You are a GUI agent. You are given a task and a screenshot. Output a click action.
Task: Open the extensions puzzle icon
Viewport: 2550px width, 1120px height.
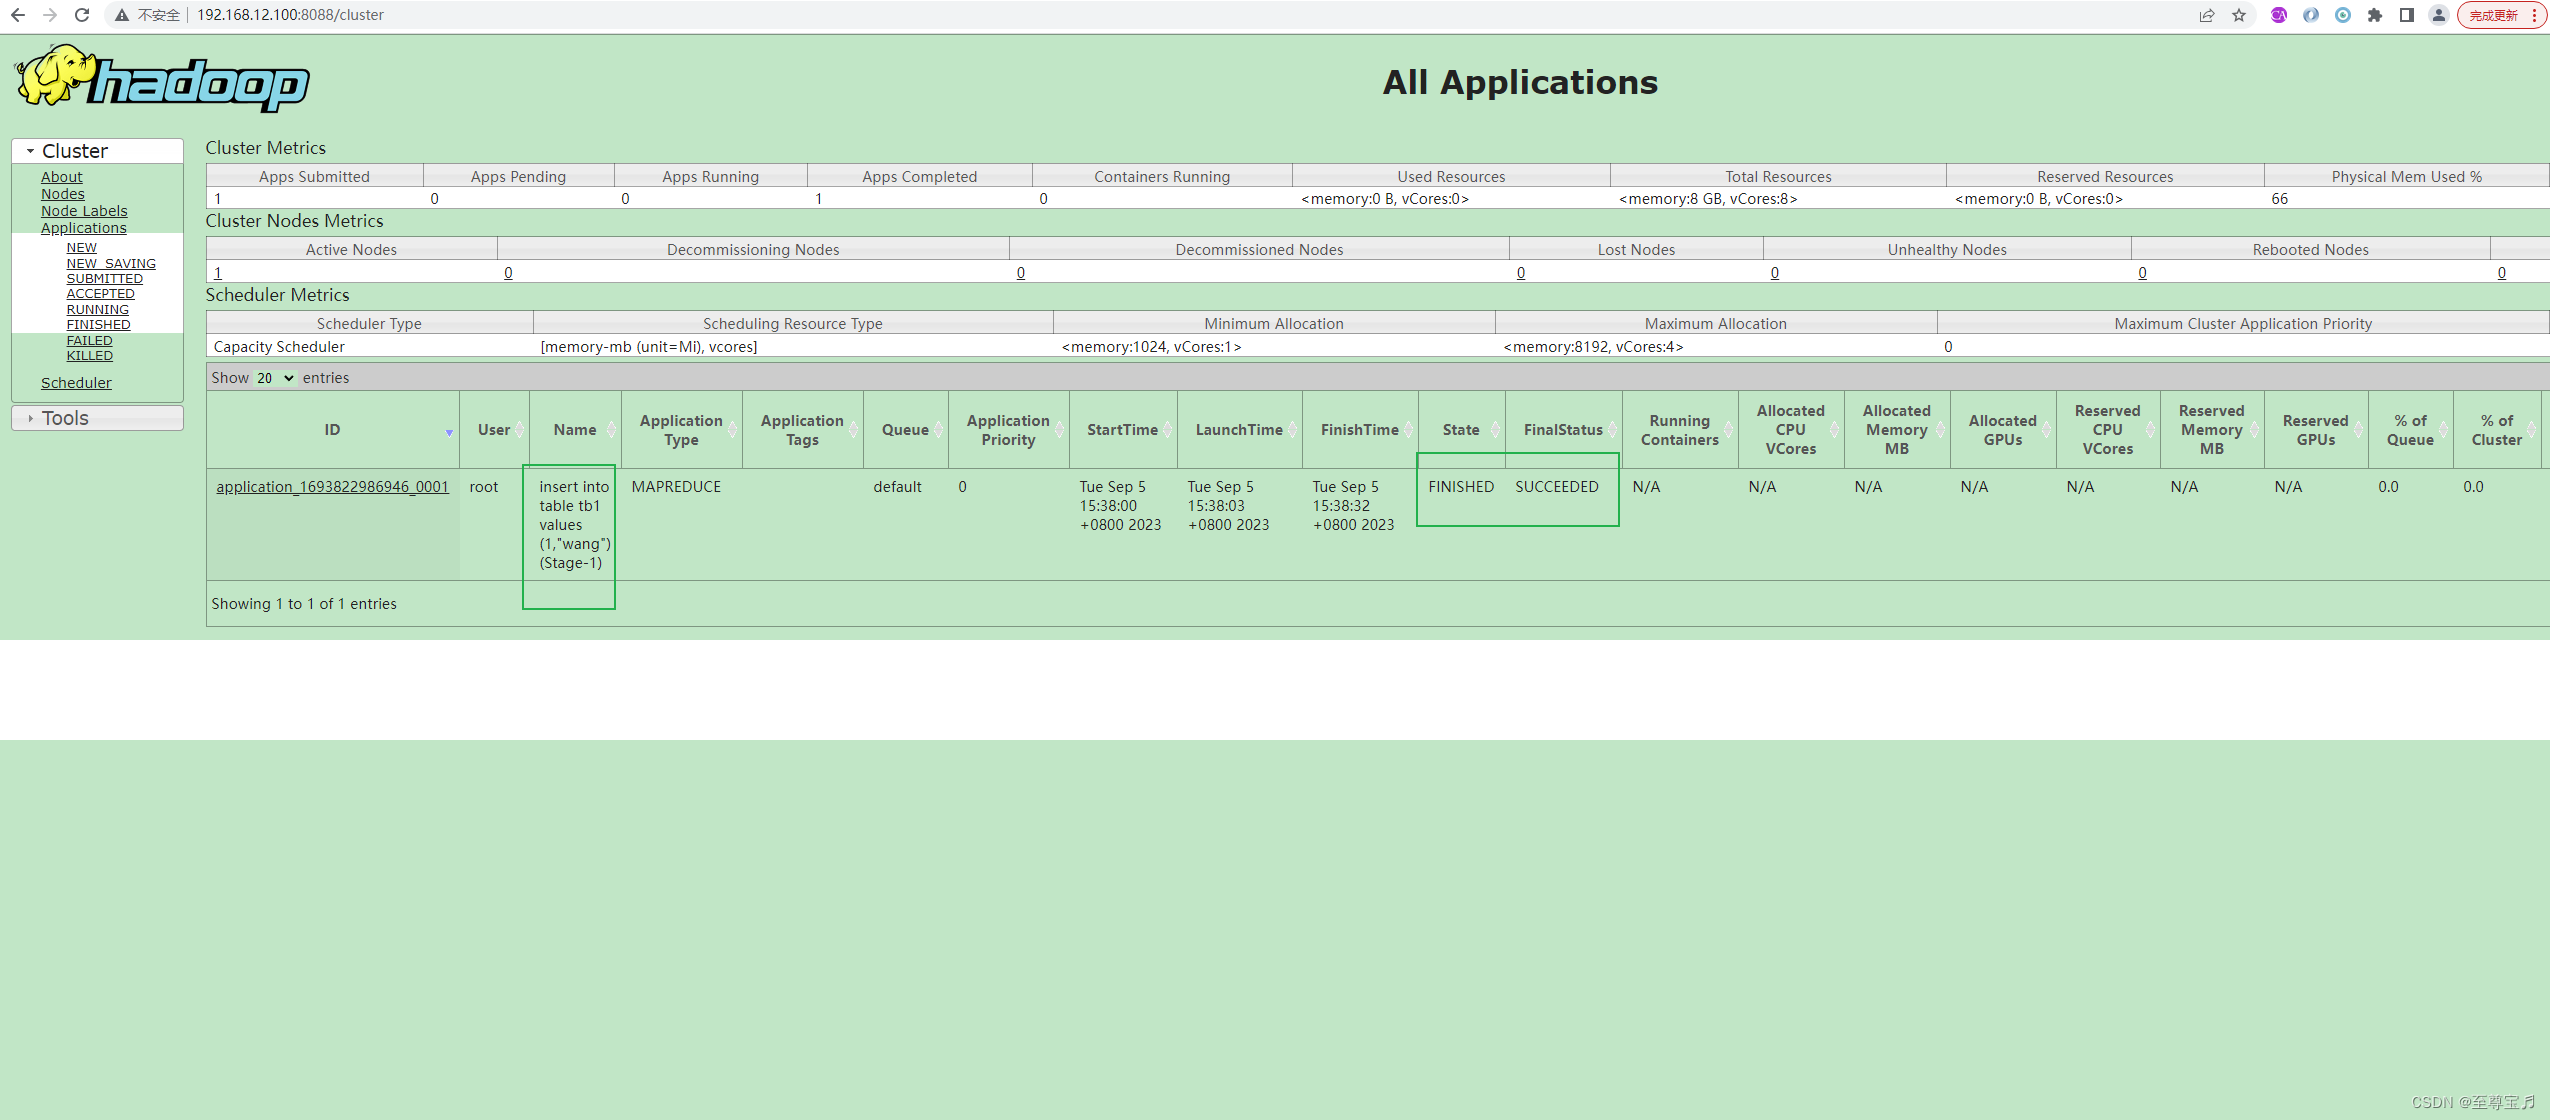(2375, 15)
